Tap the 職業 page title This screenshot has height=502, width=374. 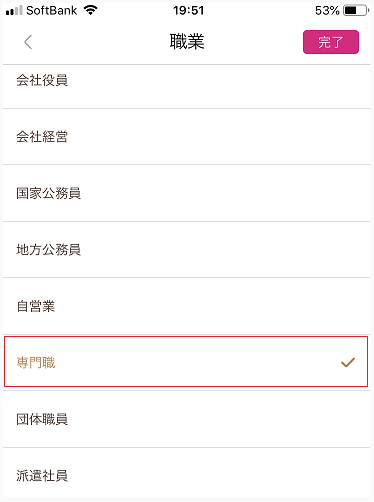(187, 42)
